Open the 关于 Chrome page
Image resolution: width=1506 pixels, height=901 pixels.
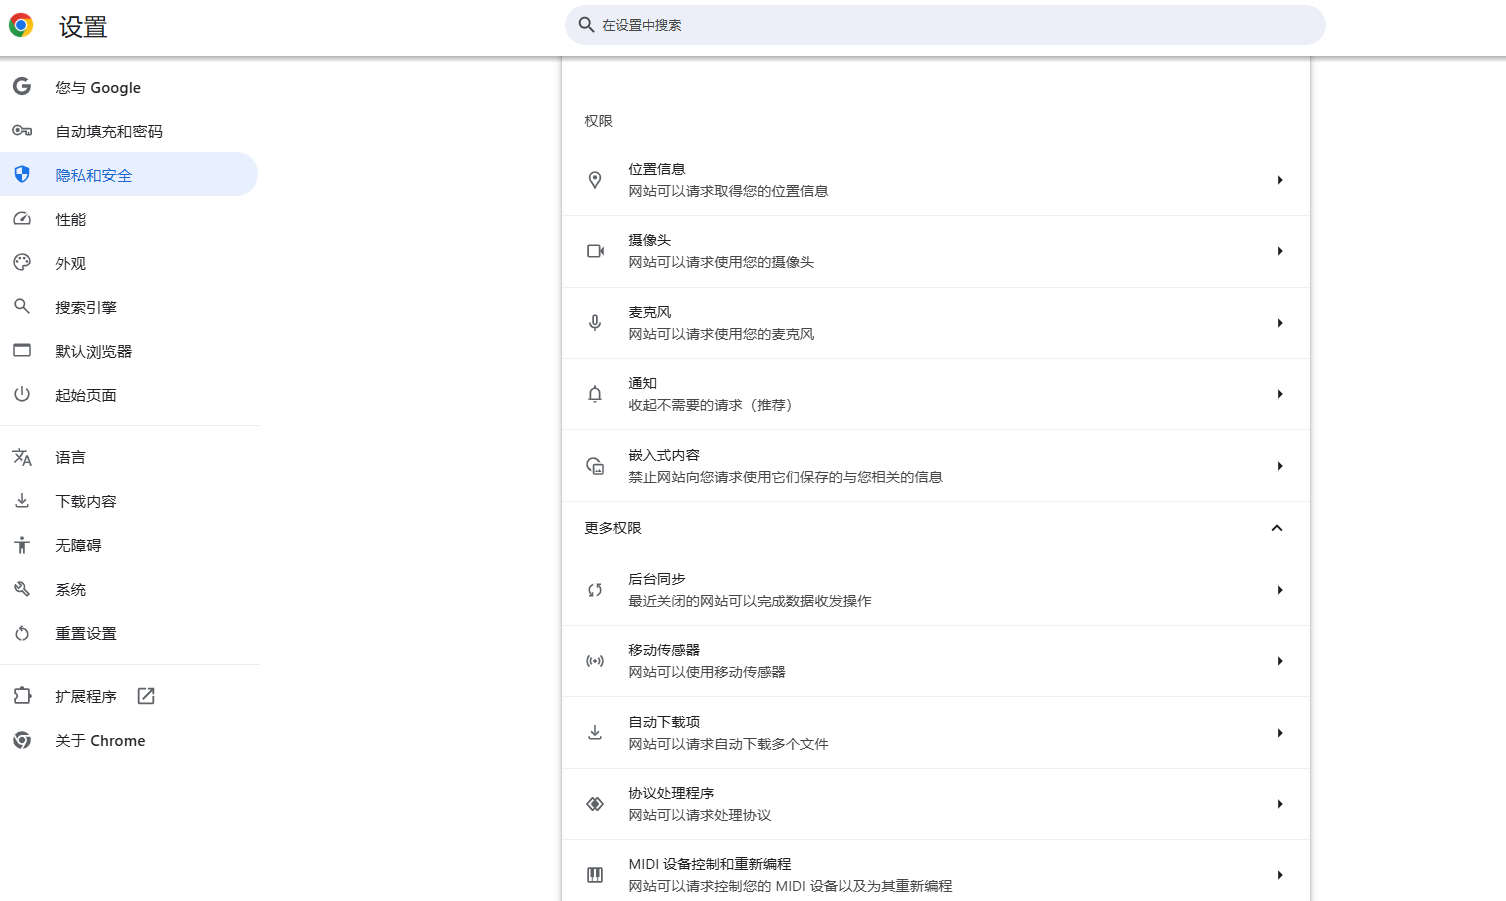129,740
